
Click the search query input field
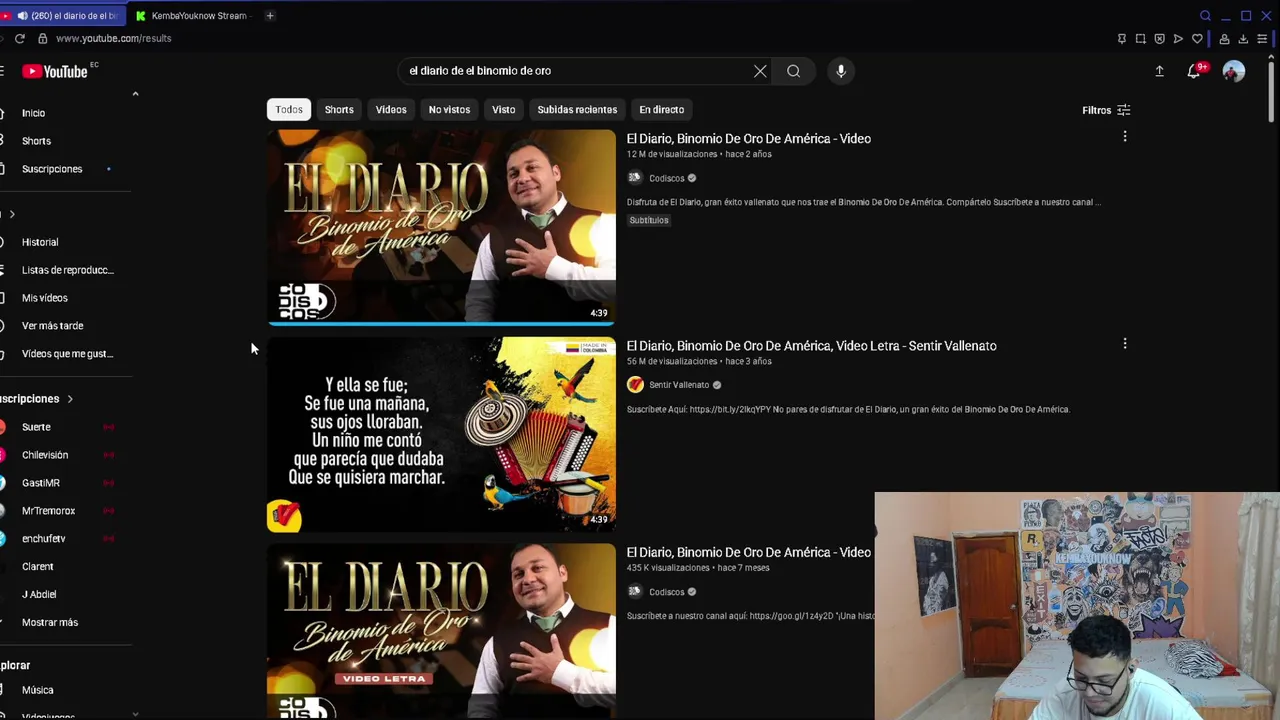point(575,71)
